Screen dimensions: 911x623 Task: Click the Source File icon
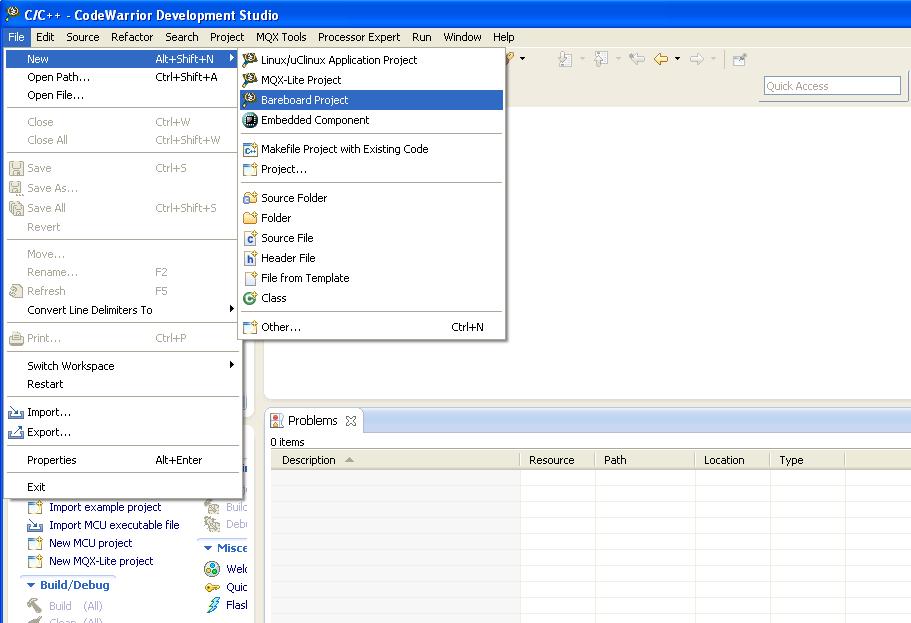tap(250, 238)
